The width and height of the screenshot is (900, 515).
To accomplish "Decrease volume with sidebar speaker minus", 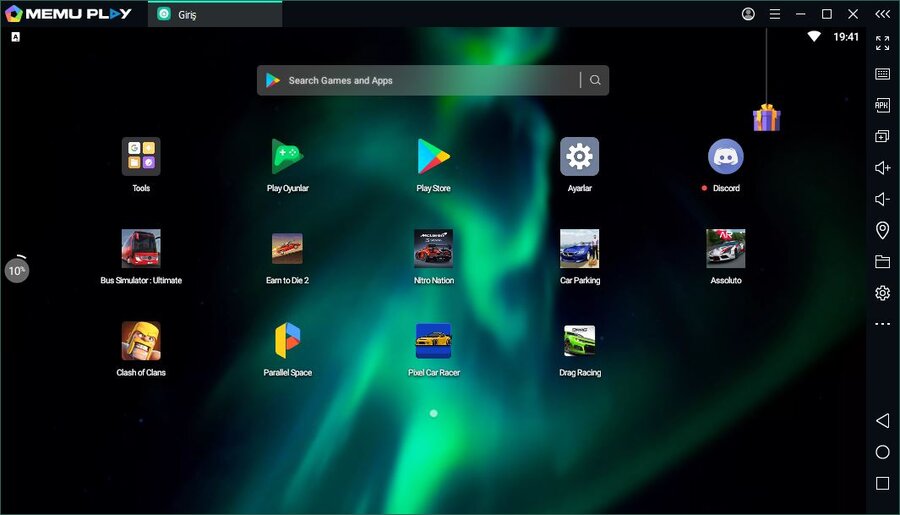I will coord(882,199).
